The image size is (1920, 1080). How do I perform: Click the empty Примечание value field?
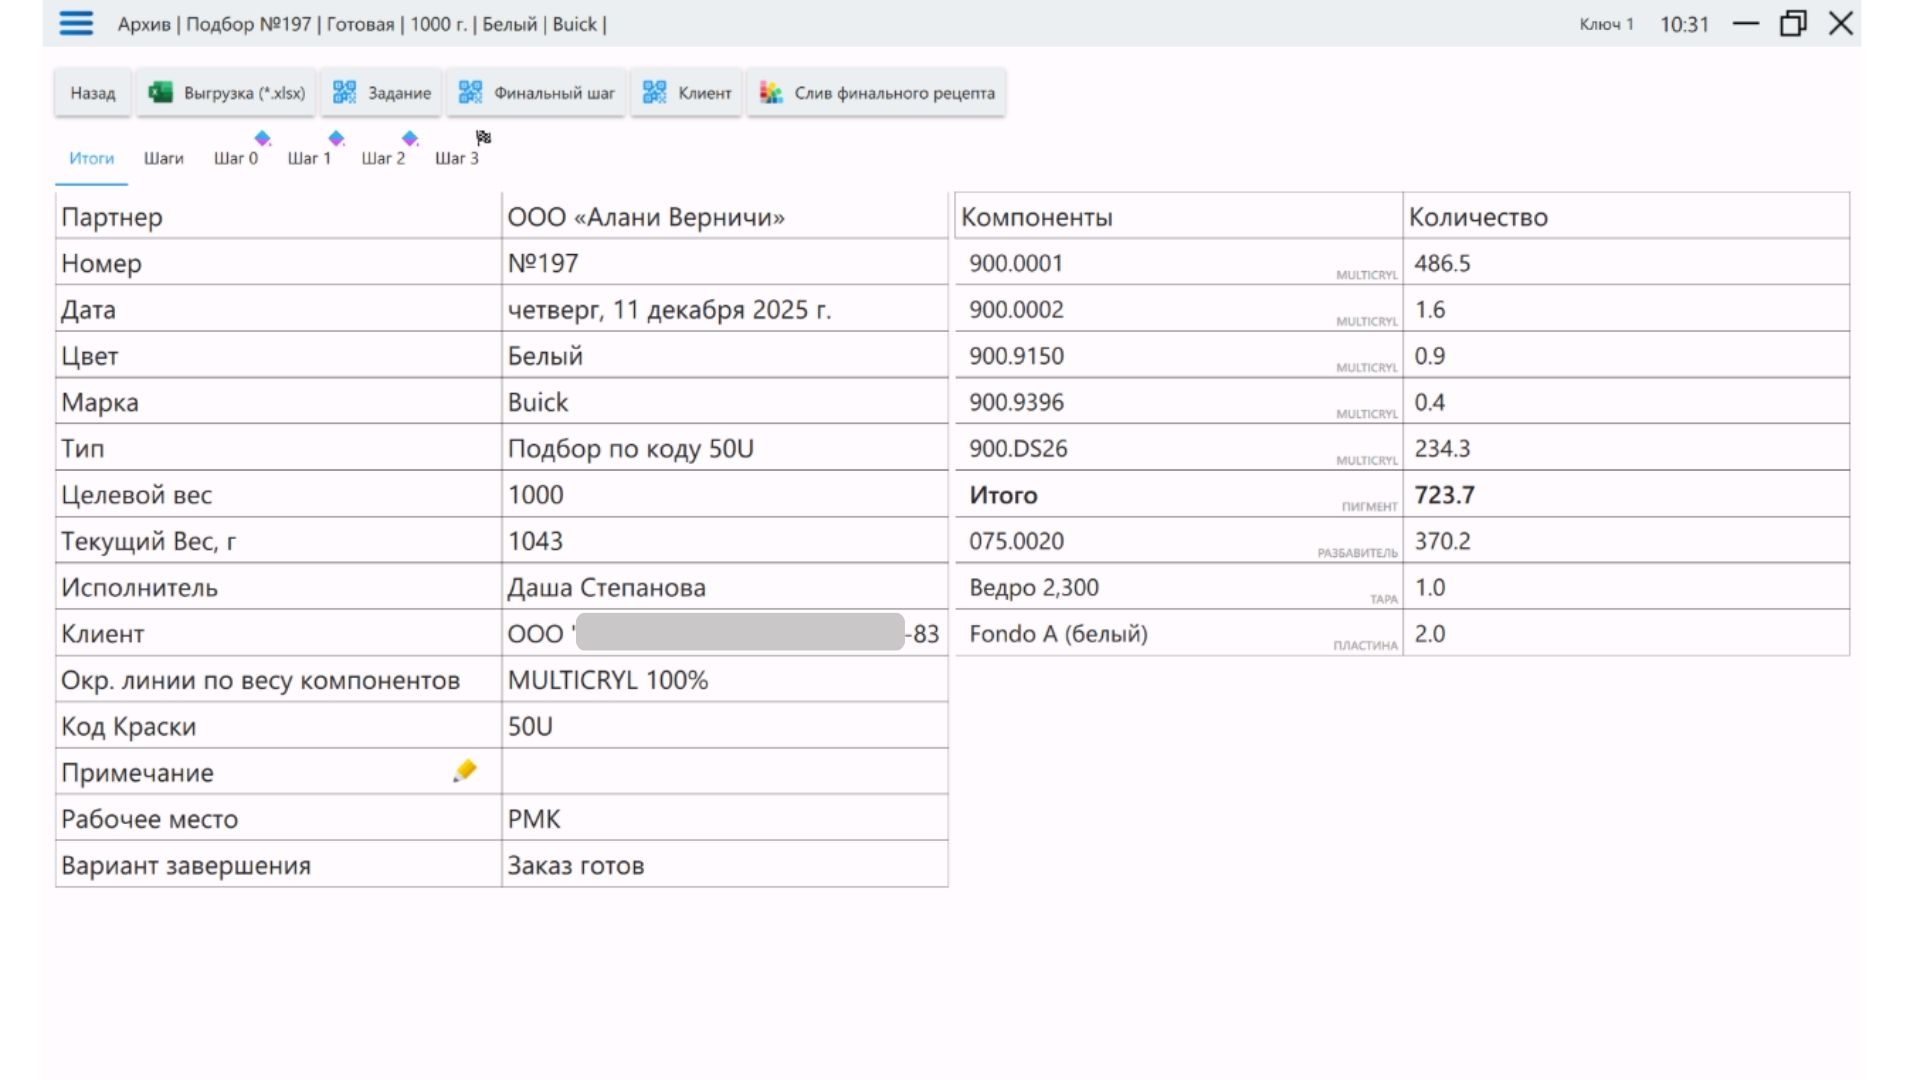[724, 772]
